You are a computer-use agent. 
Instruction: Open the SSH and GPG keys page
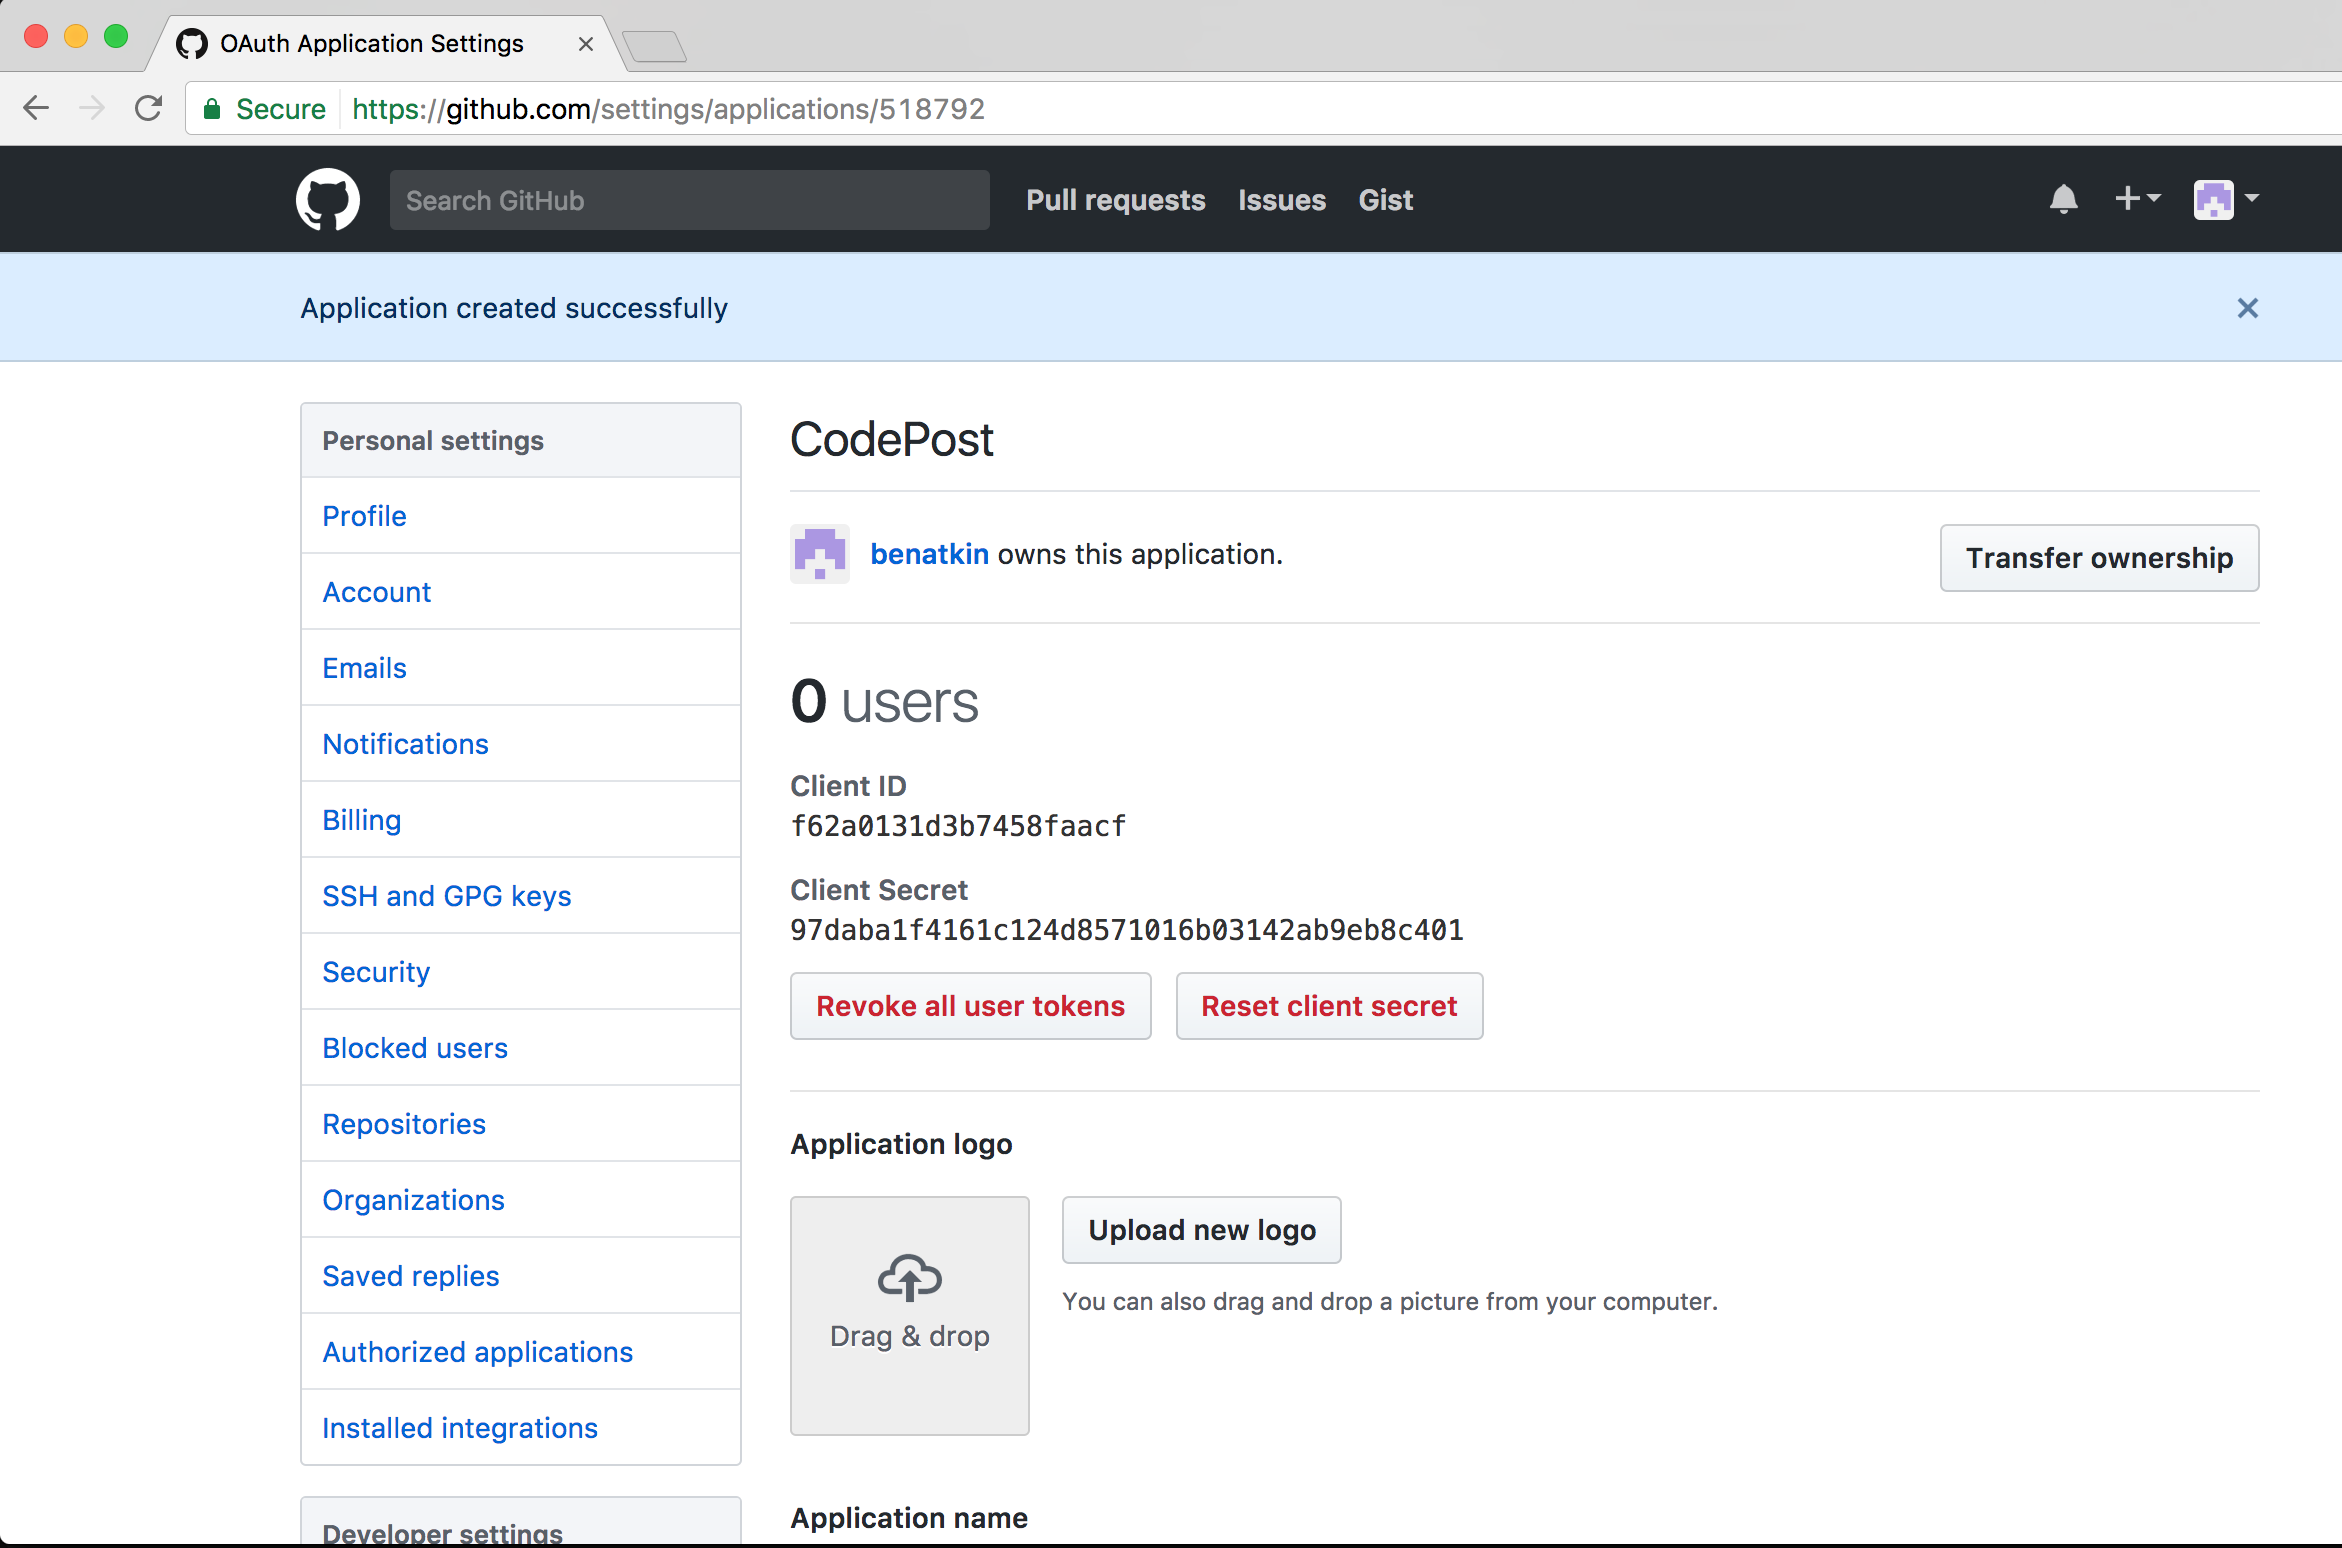(x=447, y=895)
